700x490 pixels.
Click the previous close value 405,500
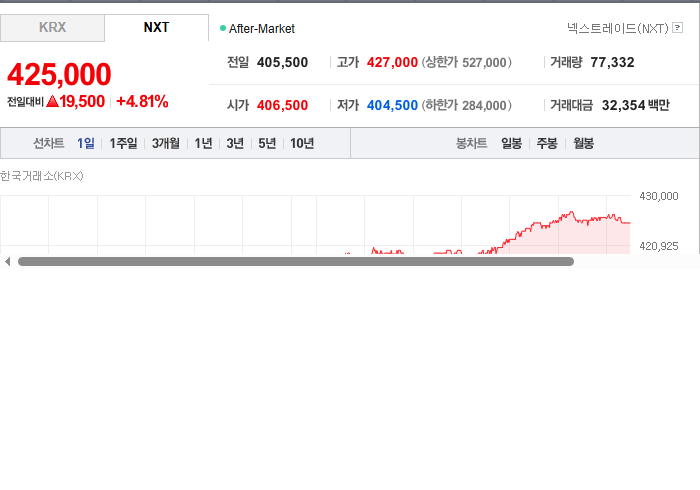pyautogui.click(x=282, y=62)
